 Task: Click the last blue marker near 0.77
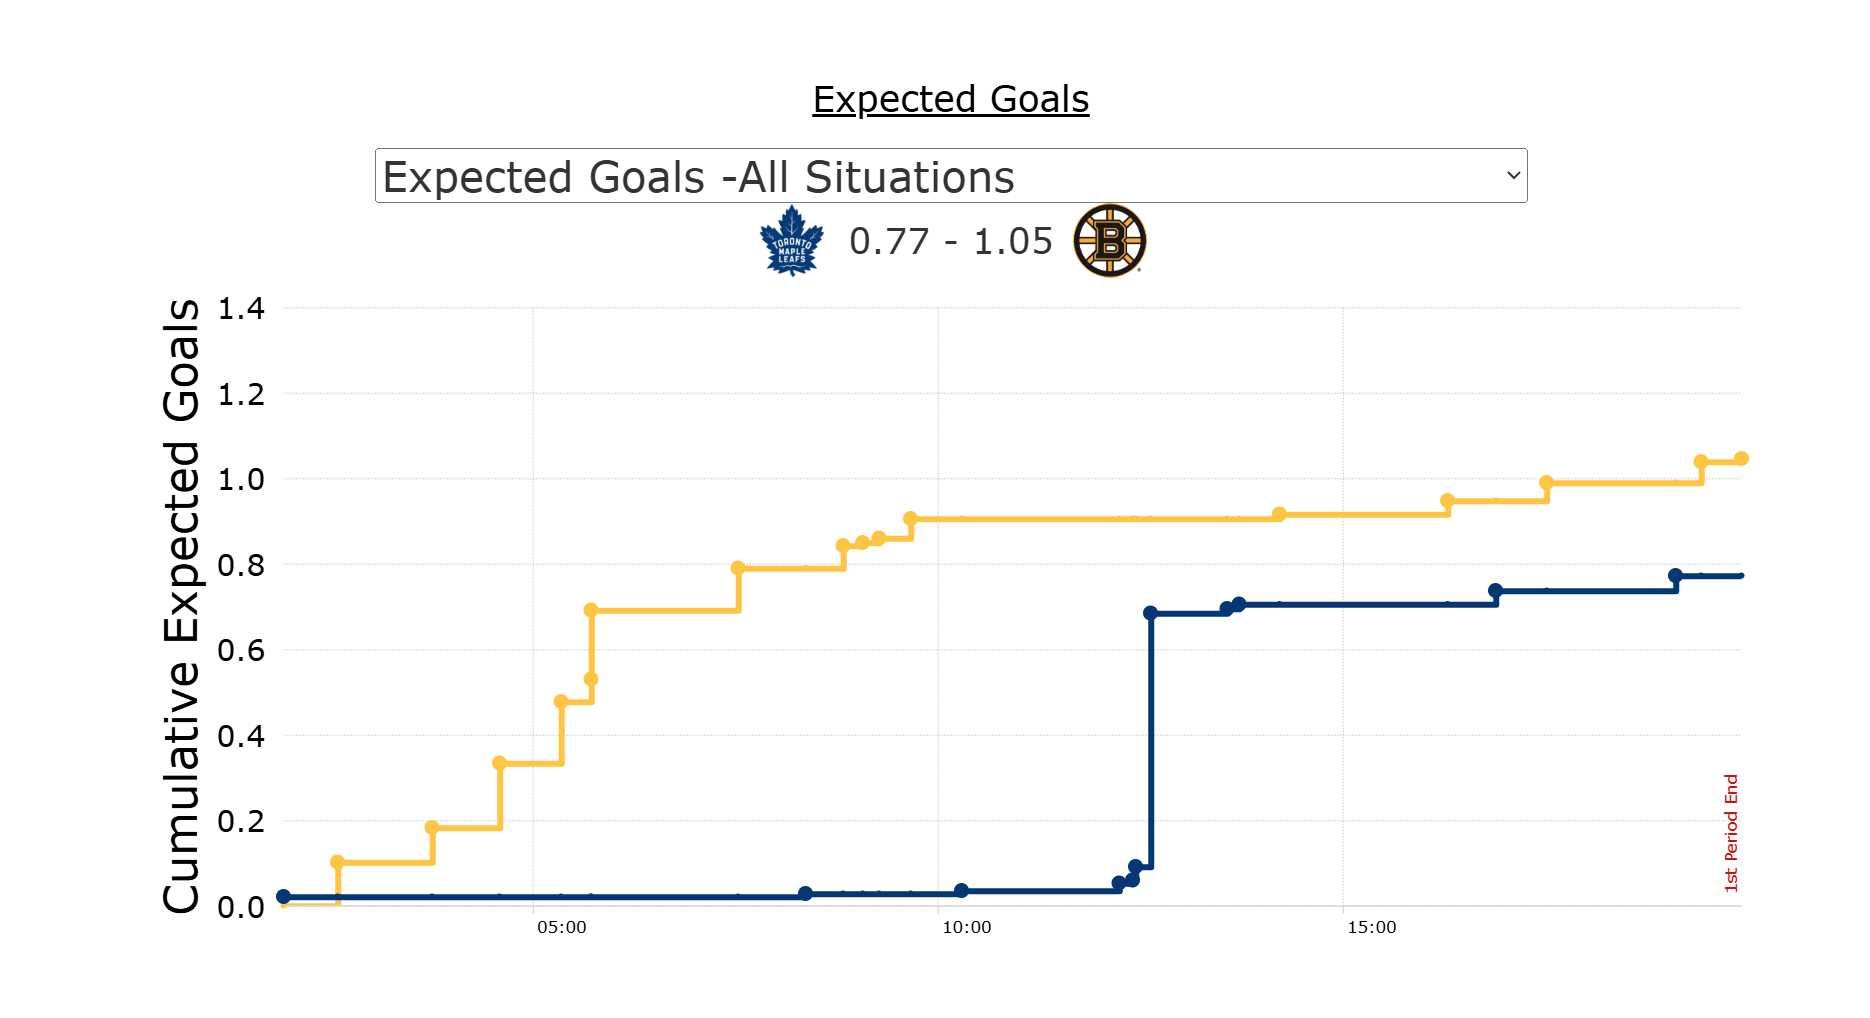click(x=1675, y=576)
